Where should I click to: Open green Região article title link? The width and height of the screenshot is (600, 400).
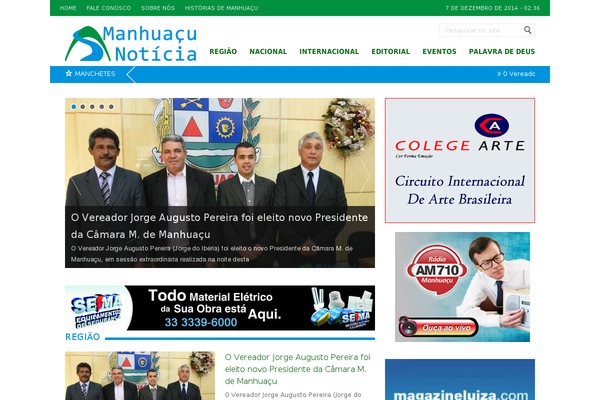coord(297,369)
